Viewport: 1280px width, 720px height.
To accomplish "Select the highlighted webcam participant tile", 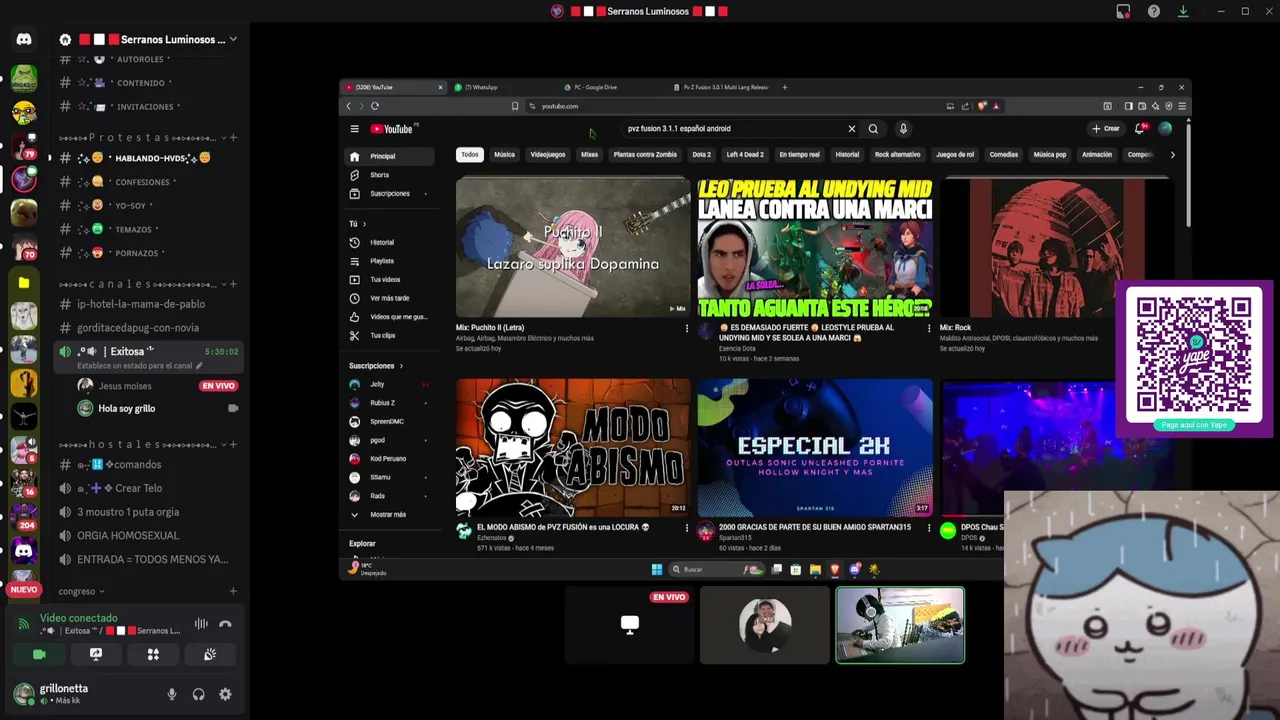I will (900, 625).
